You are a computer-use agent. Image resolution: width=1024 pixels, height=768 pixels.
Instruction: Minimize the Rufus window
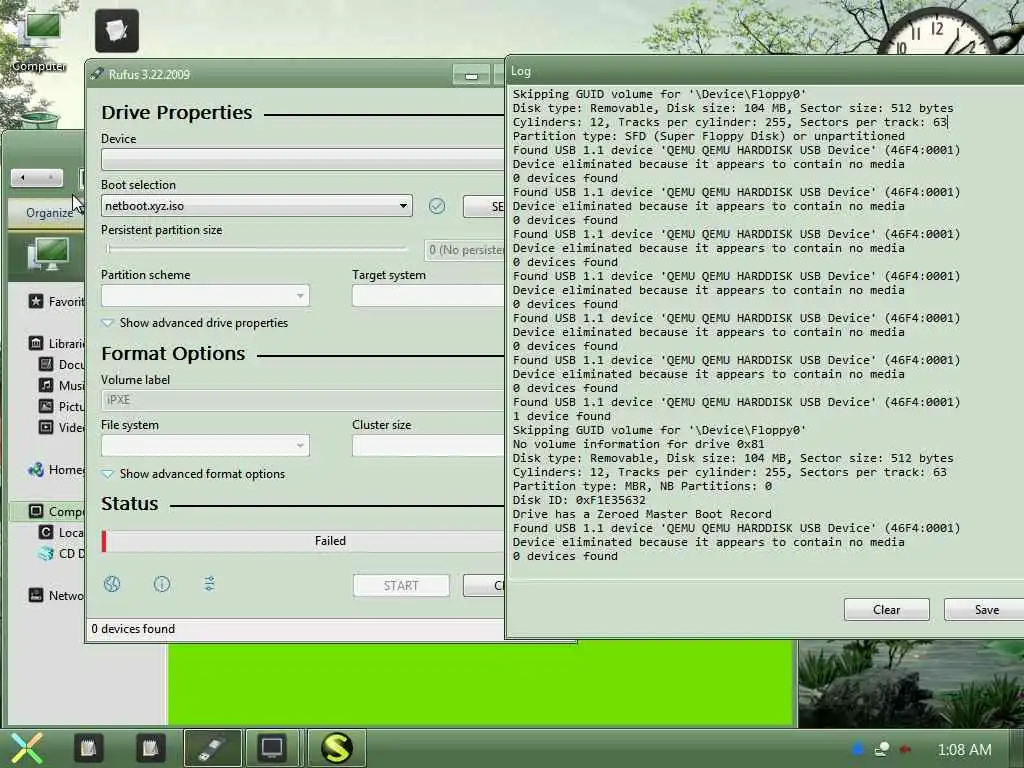coord(471,75)
